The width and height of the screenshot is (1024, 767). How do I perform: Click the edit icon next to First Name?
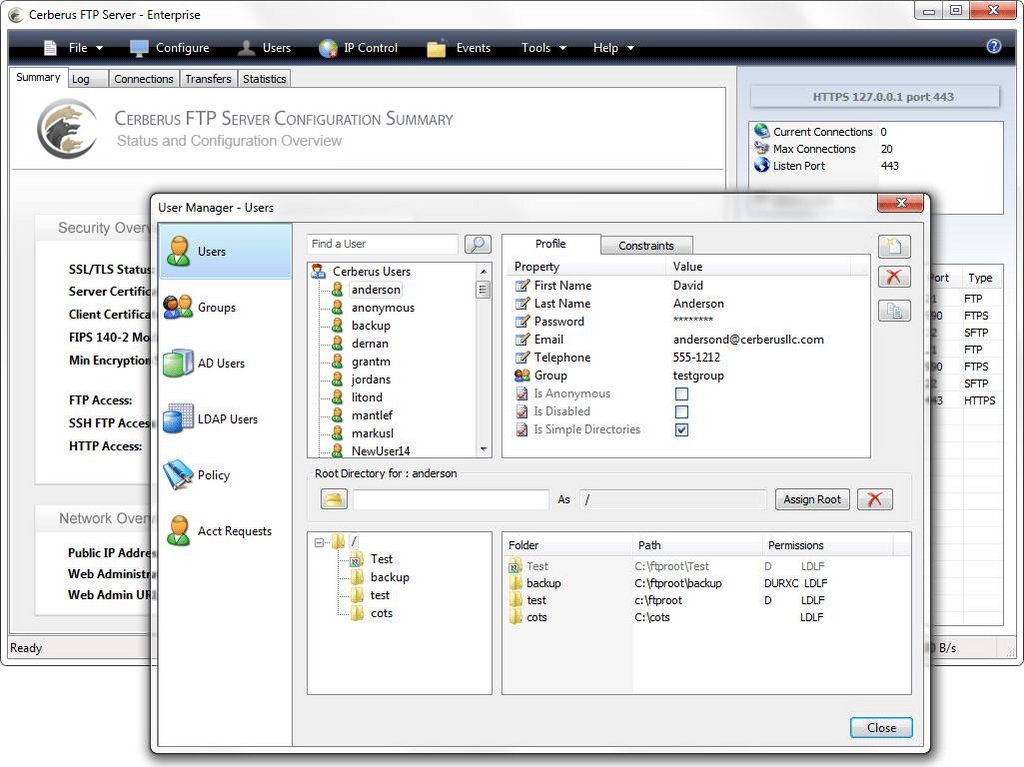(x=522, y=286)
